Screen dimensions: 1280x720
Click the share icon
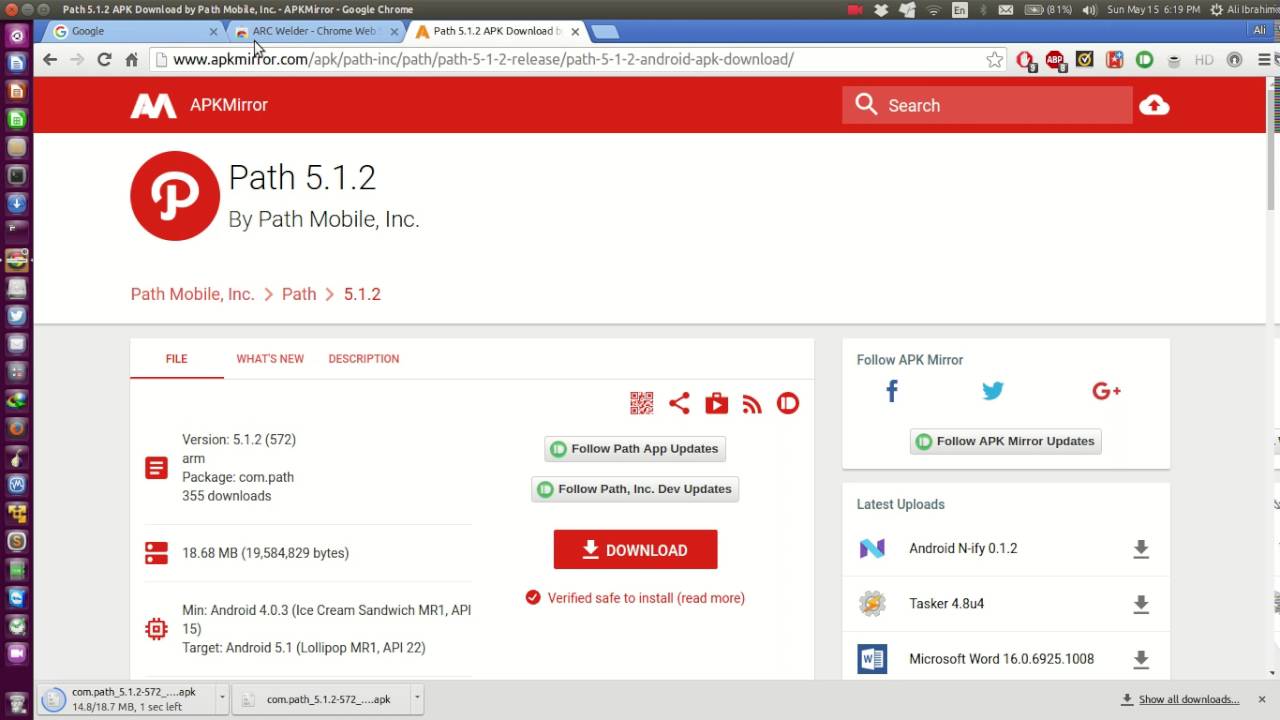pos(679,403)
